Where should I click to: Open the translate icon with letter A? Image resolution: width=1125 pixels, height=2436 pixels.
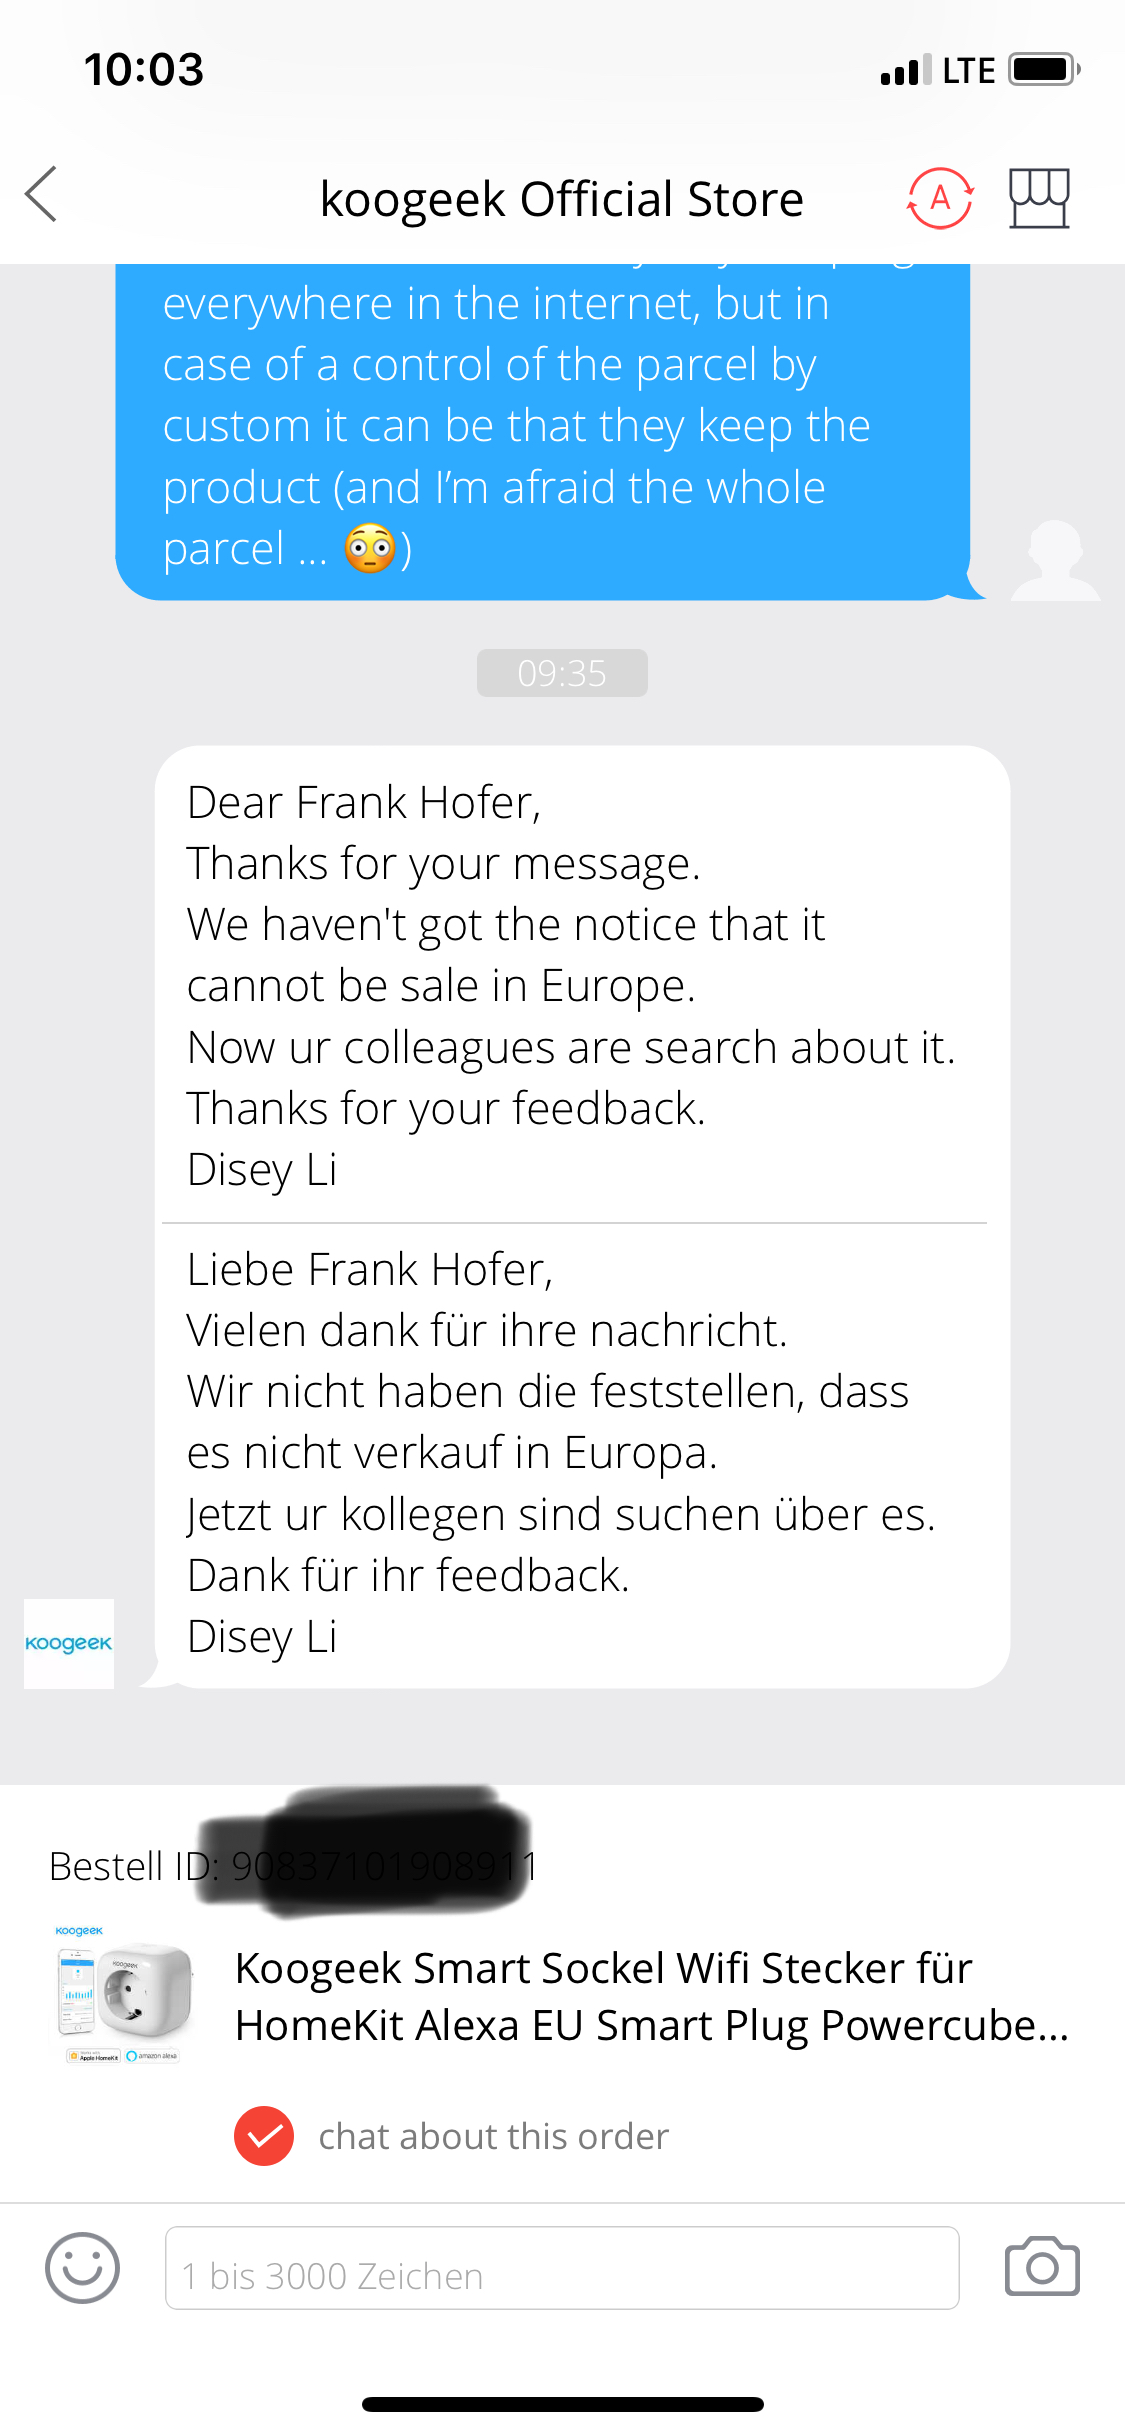click(940, 198)
